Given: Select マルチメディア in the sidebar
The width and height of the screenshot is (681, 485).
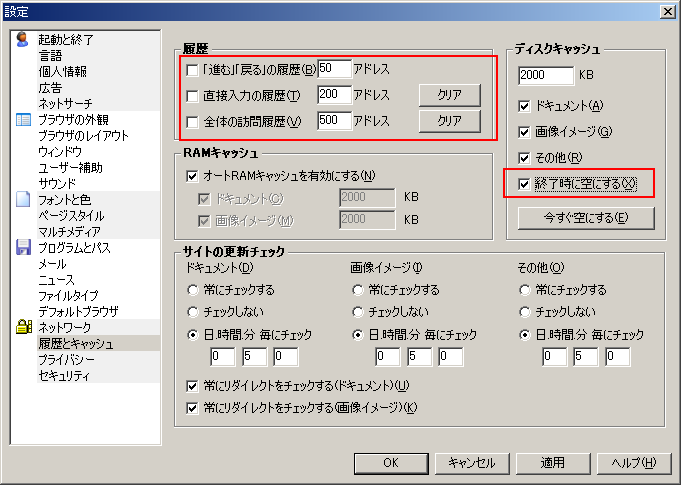Looking at the screenshot, I should pyautogui.click(x=66, y=231).
